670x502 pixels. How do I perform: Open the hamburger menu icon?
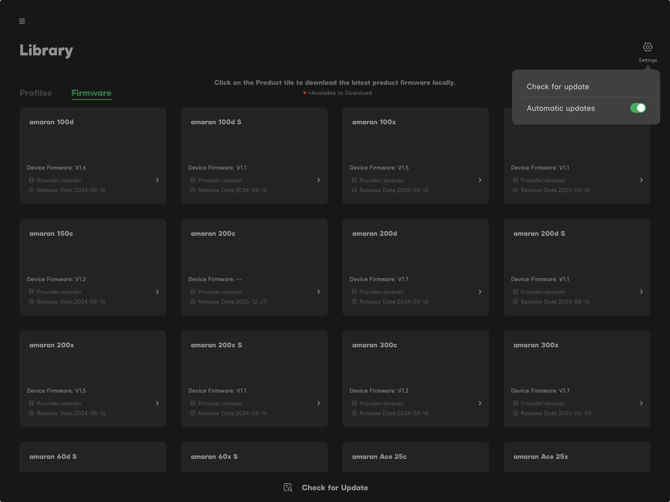pos(22,21)
